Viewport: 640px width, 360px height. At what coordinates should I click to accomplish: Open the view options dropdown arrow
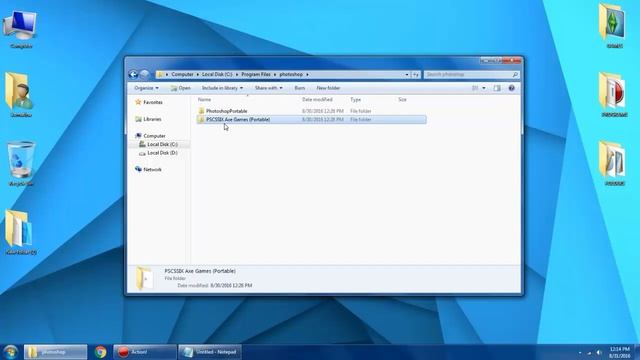point(484,88)
